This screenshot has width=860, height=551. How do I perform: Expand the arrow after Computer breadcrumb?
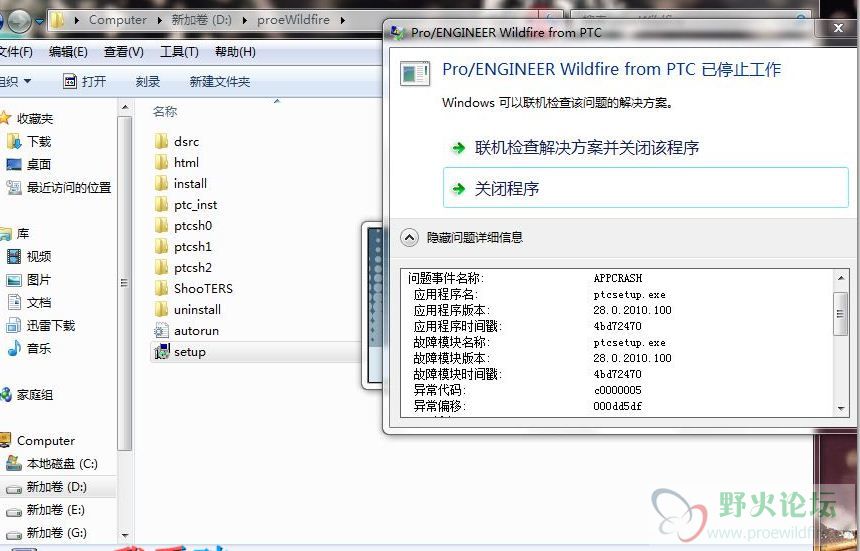click(160, 20)
